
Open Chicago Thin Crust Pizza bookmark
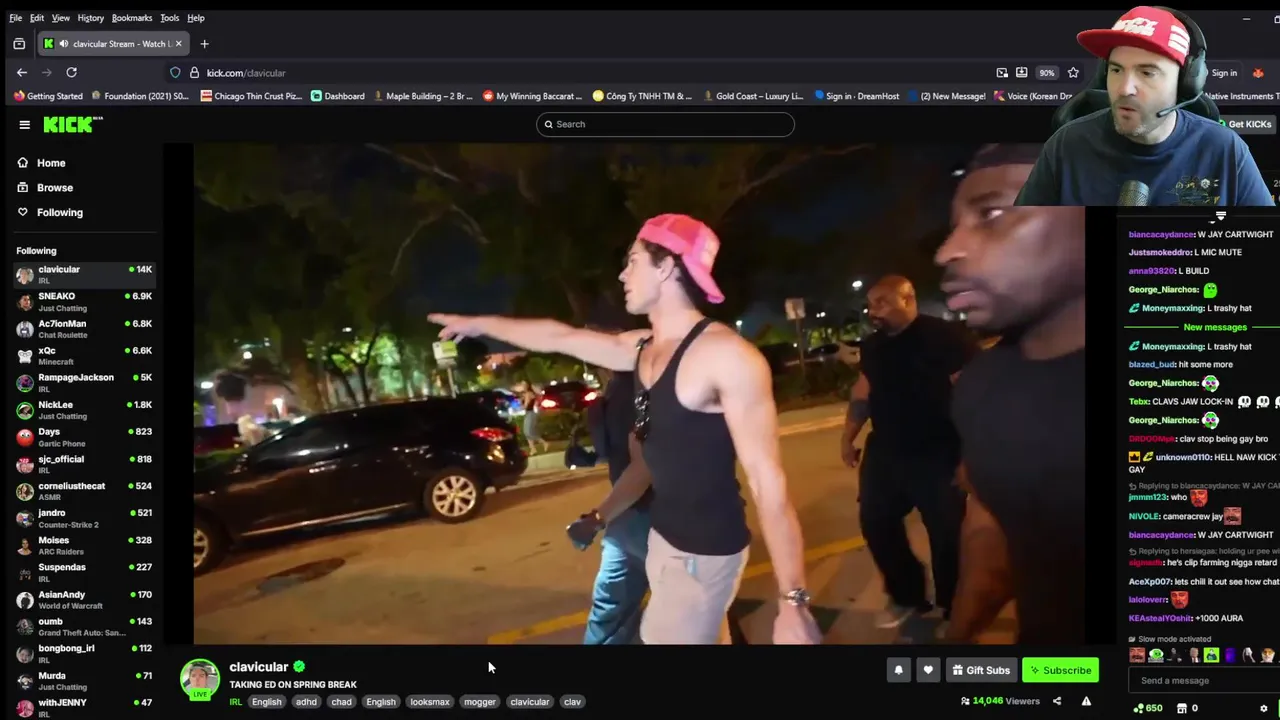point(252,96)
